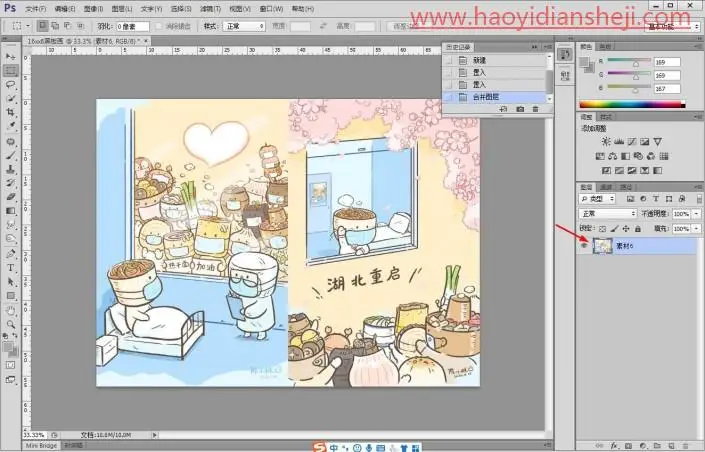
Task: Select the Quick Selection tool
Action: pos(10,98)
